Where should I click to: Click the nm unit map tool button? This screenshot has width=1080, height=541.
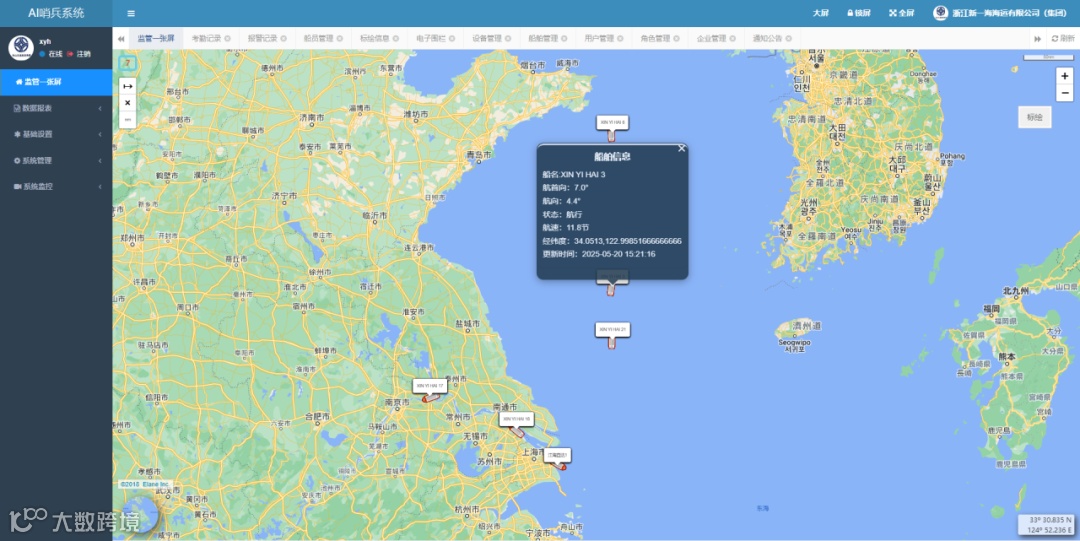click(127, 119)
